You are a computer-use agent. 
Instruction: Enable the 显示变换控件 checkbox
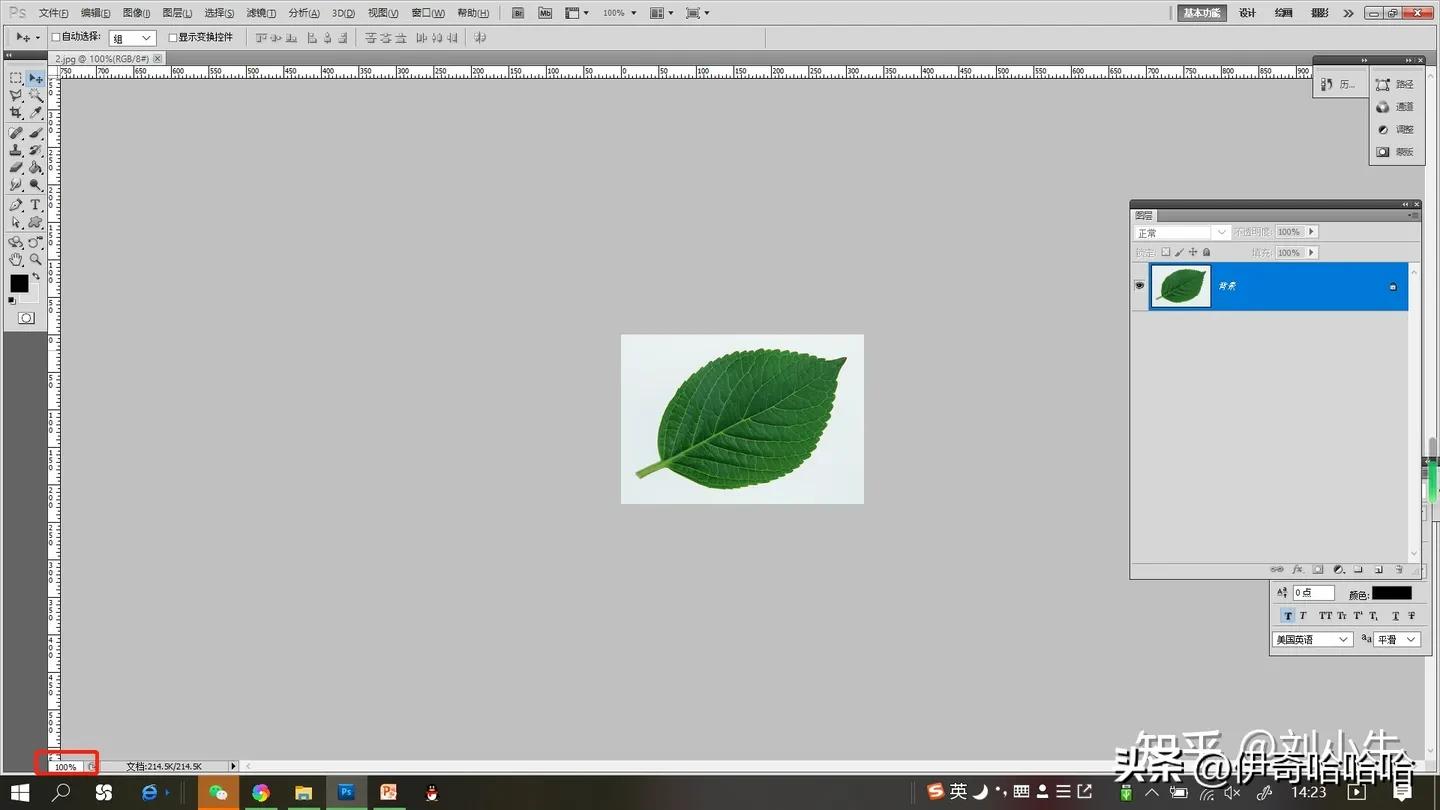click(x=172, y=36)
